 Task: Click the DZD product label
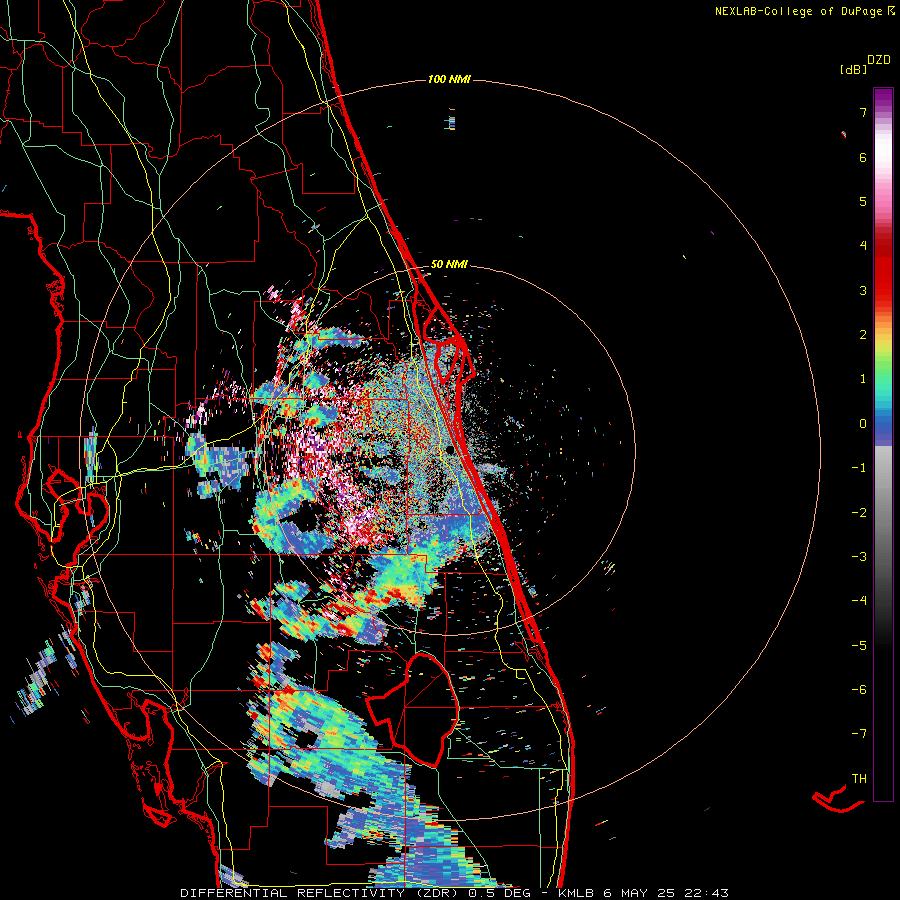[879, 60]
